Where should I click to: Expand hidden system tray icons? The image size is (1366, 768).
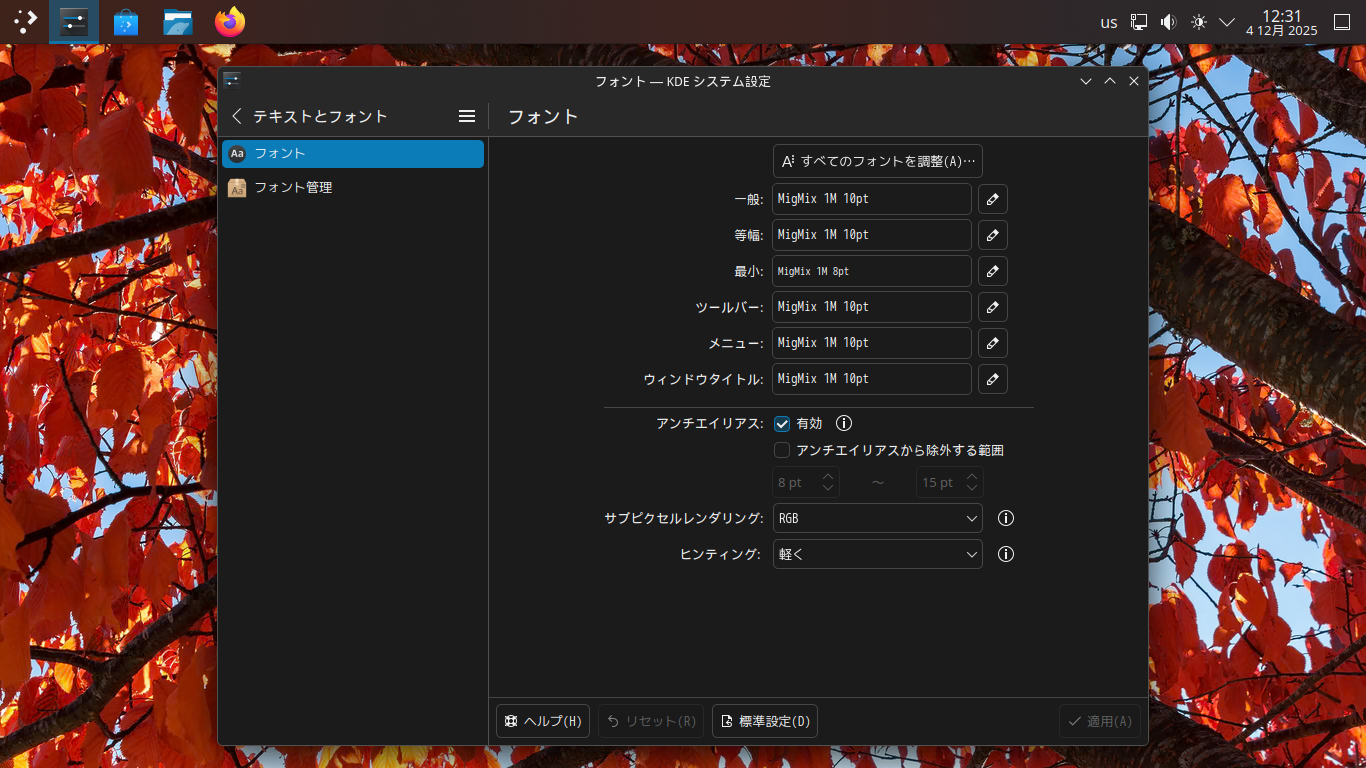coord(1227,22)
